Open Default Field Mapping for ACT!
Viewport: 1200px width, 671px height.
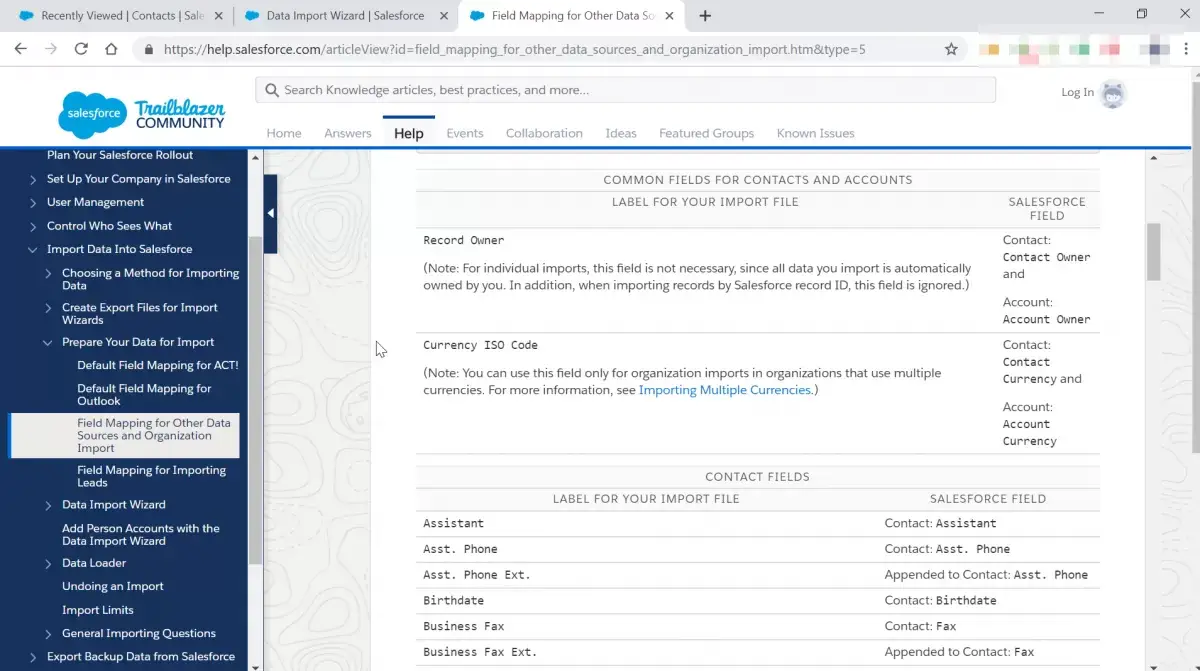[x=157, y=365]
